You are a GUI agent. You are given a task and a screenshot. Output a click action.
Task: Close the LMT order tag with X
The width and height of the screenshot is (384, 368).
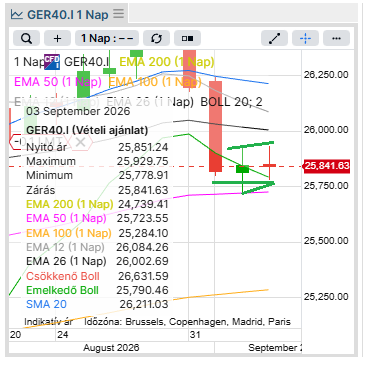pyautogui.click(x=80, y=142)
